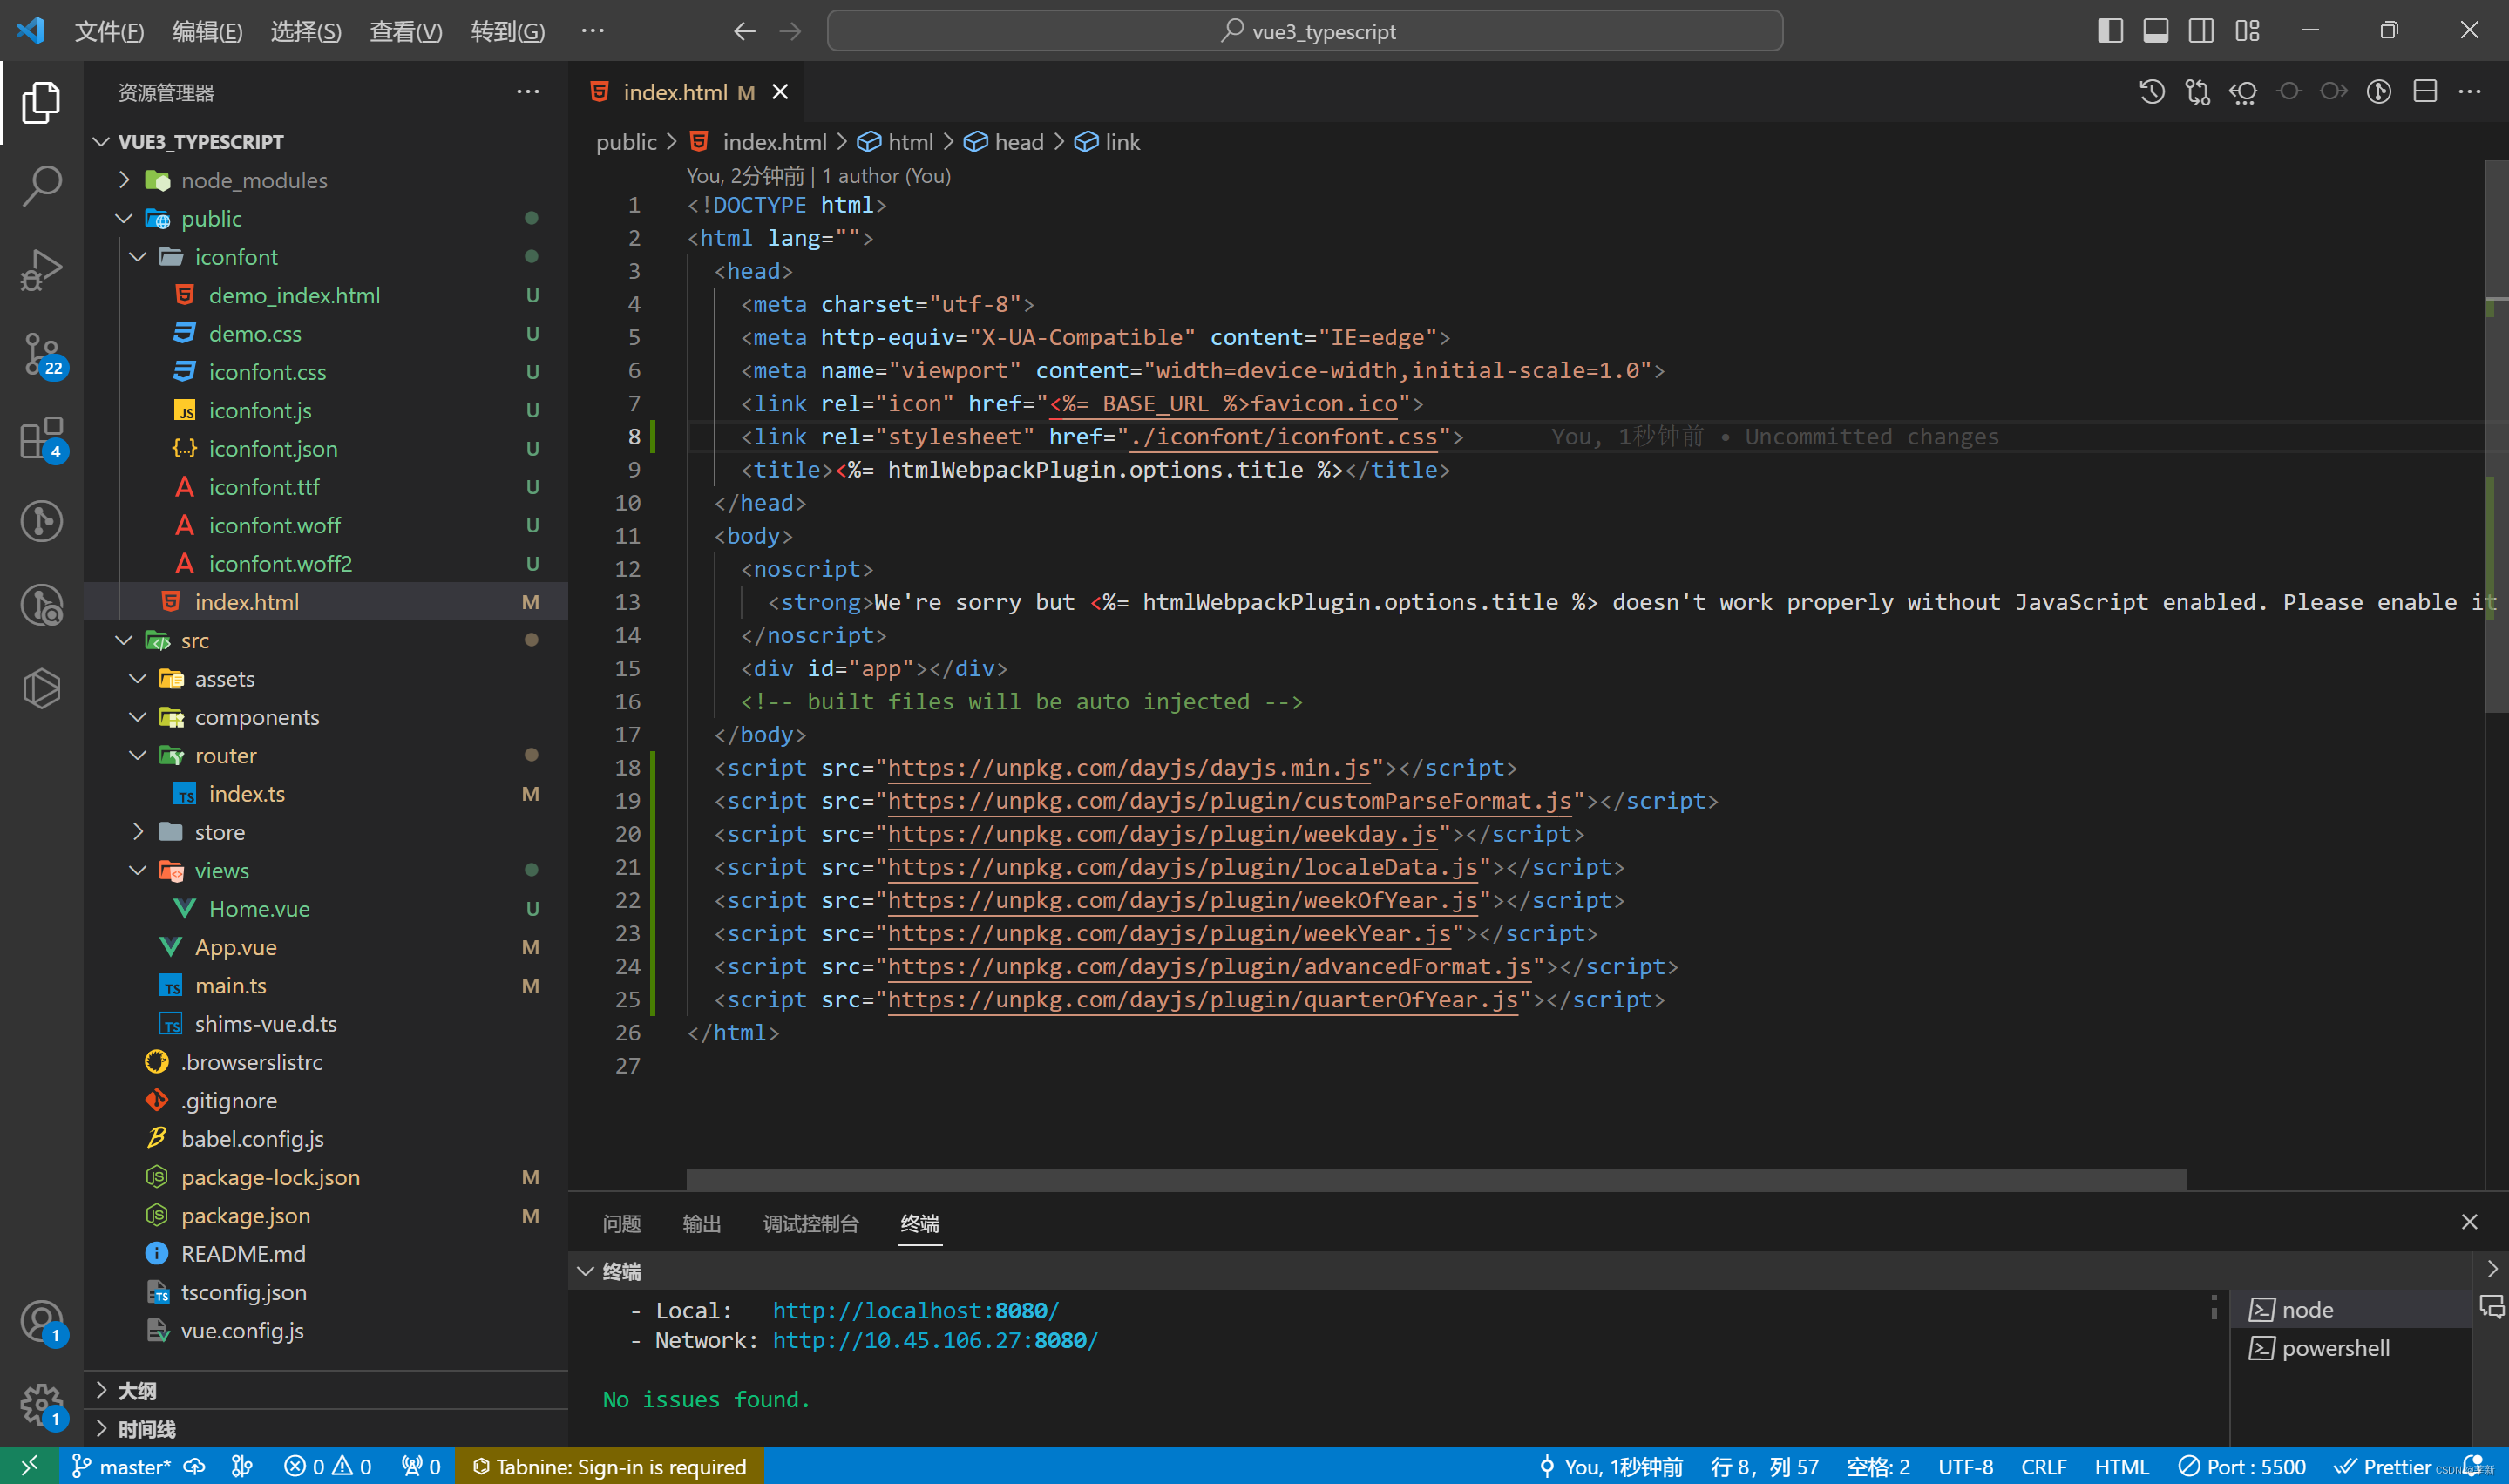Toggle the secondary side bar
Viewport: 2509px width, 1484px height.
coord(2201,31)
